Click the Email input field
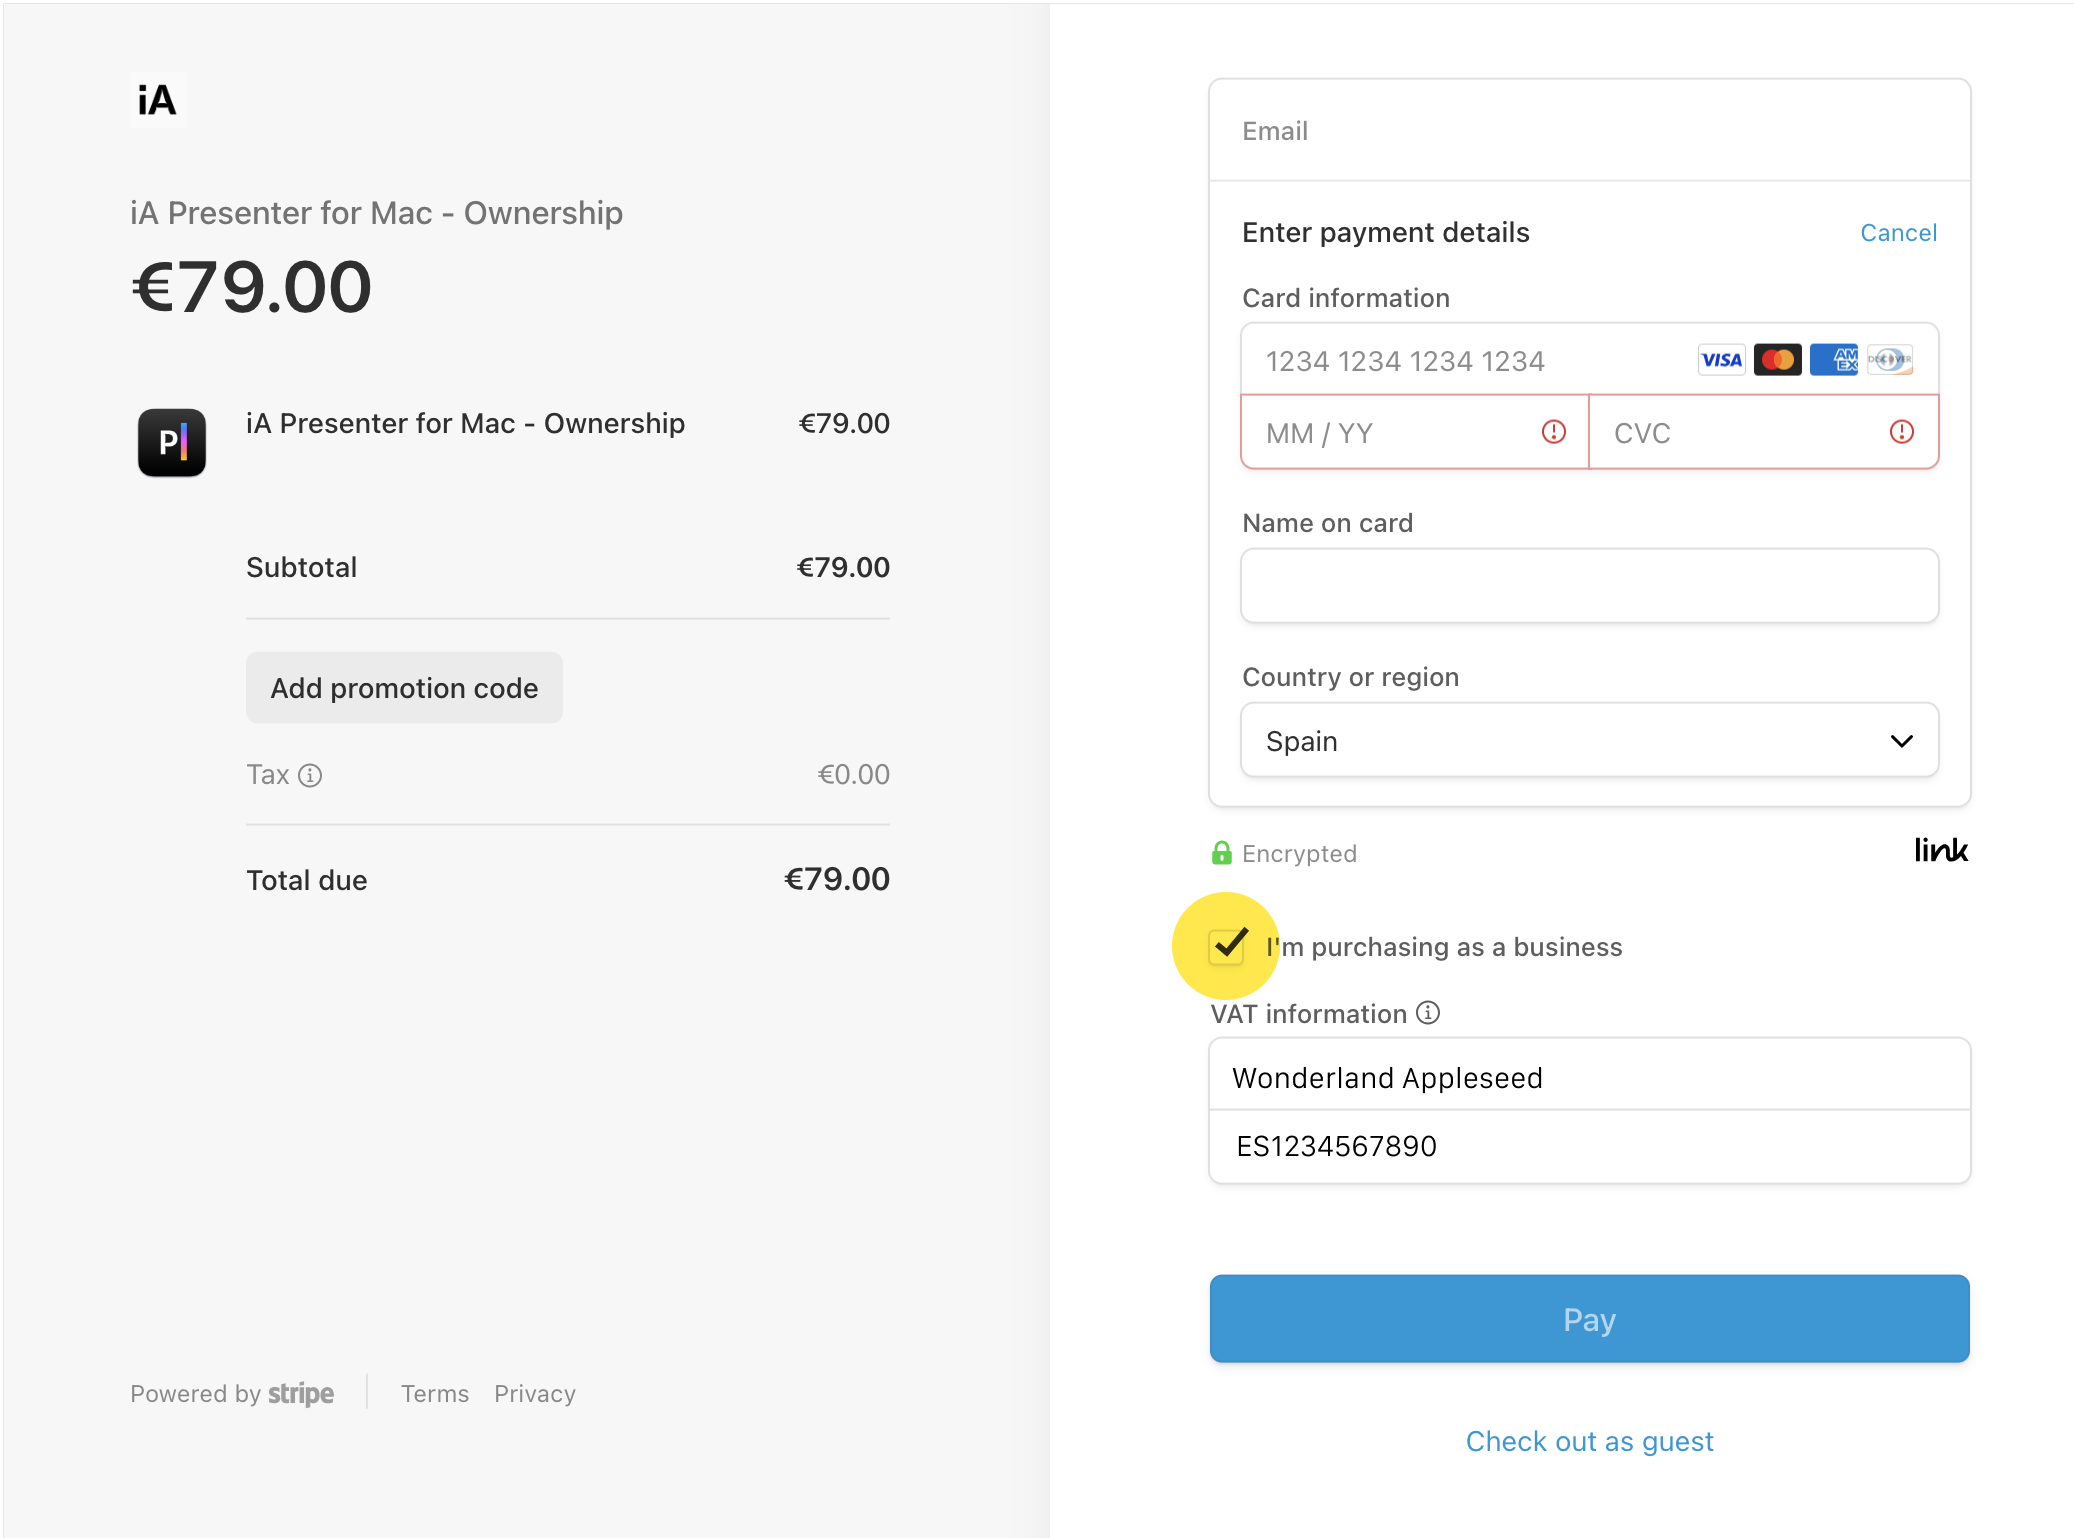This screenshot has height=1538, width=2074. point(1588,130)
